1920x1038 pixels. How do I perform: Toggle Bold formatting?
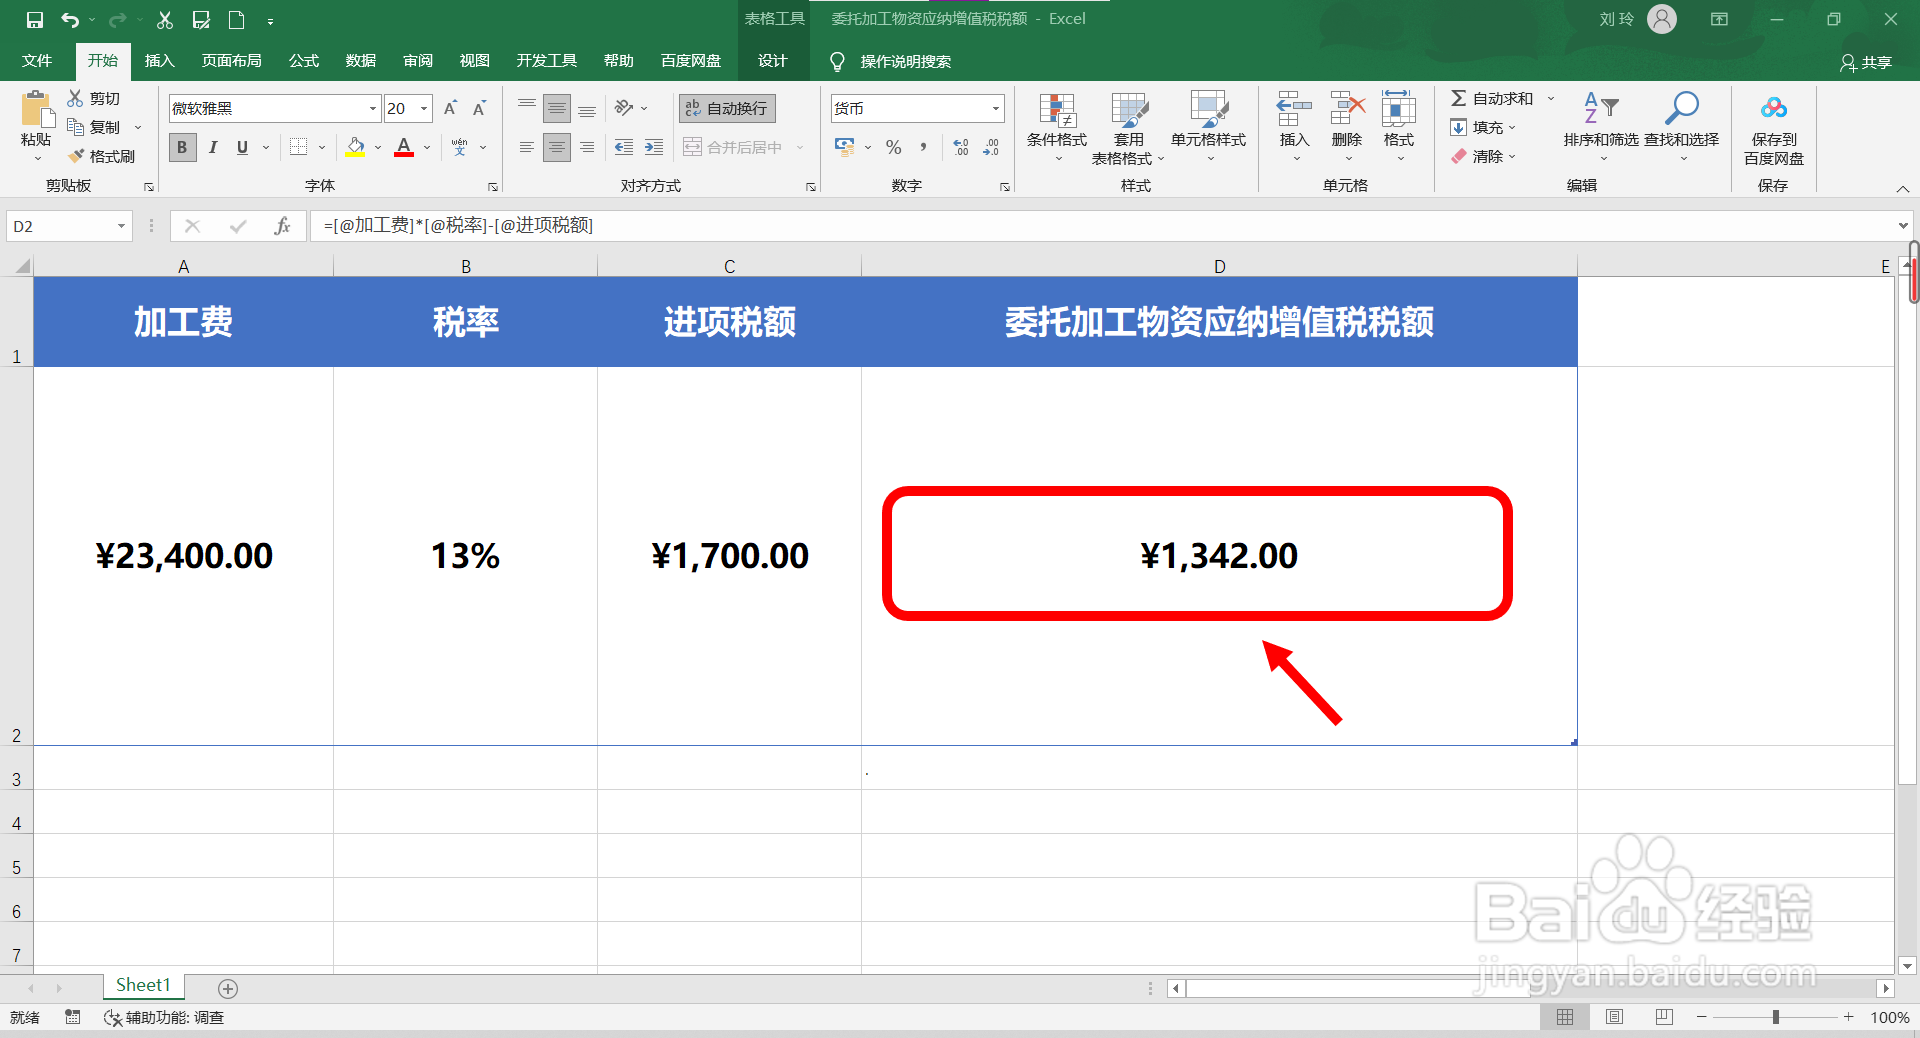point(182,147)
